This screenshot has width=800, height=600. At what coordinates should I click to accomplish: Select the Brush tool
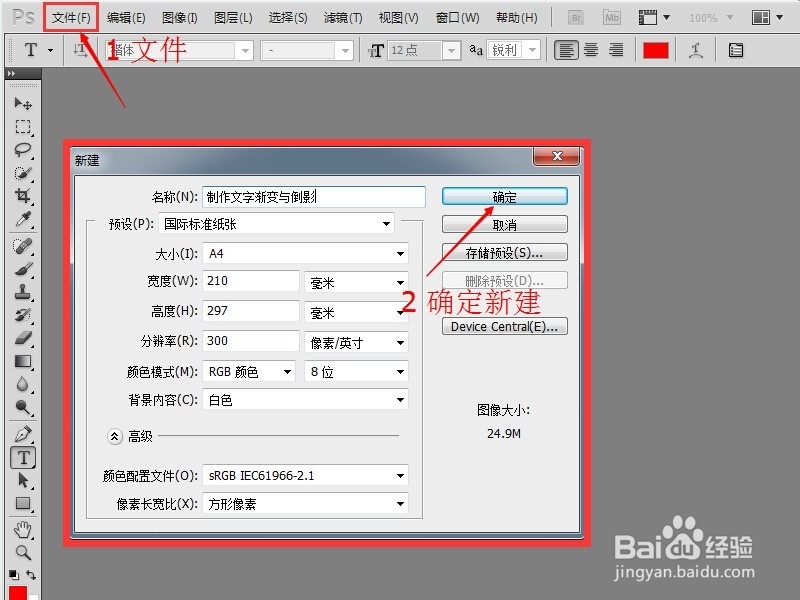pos(24,269)
